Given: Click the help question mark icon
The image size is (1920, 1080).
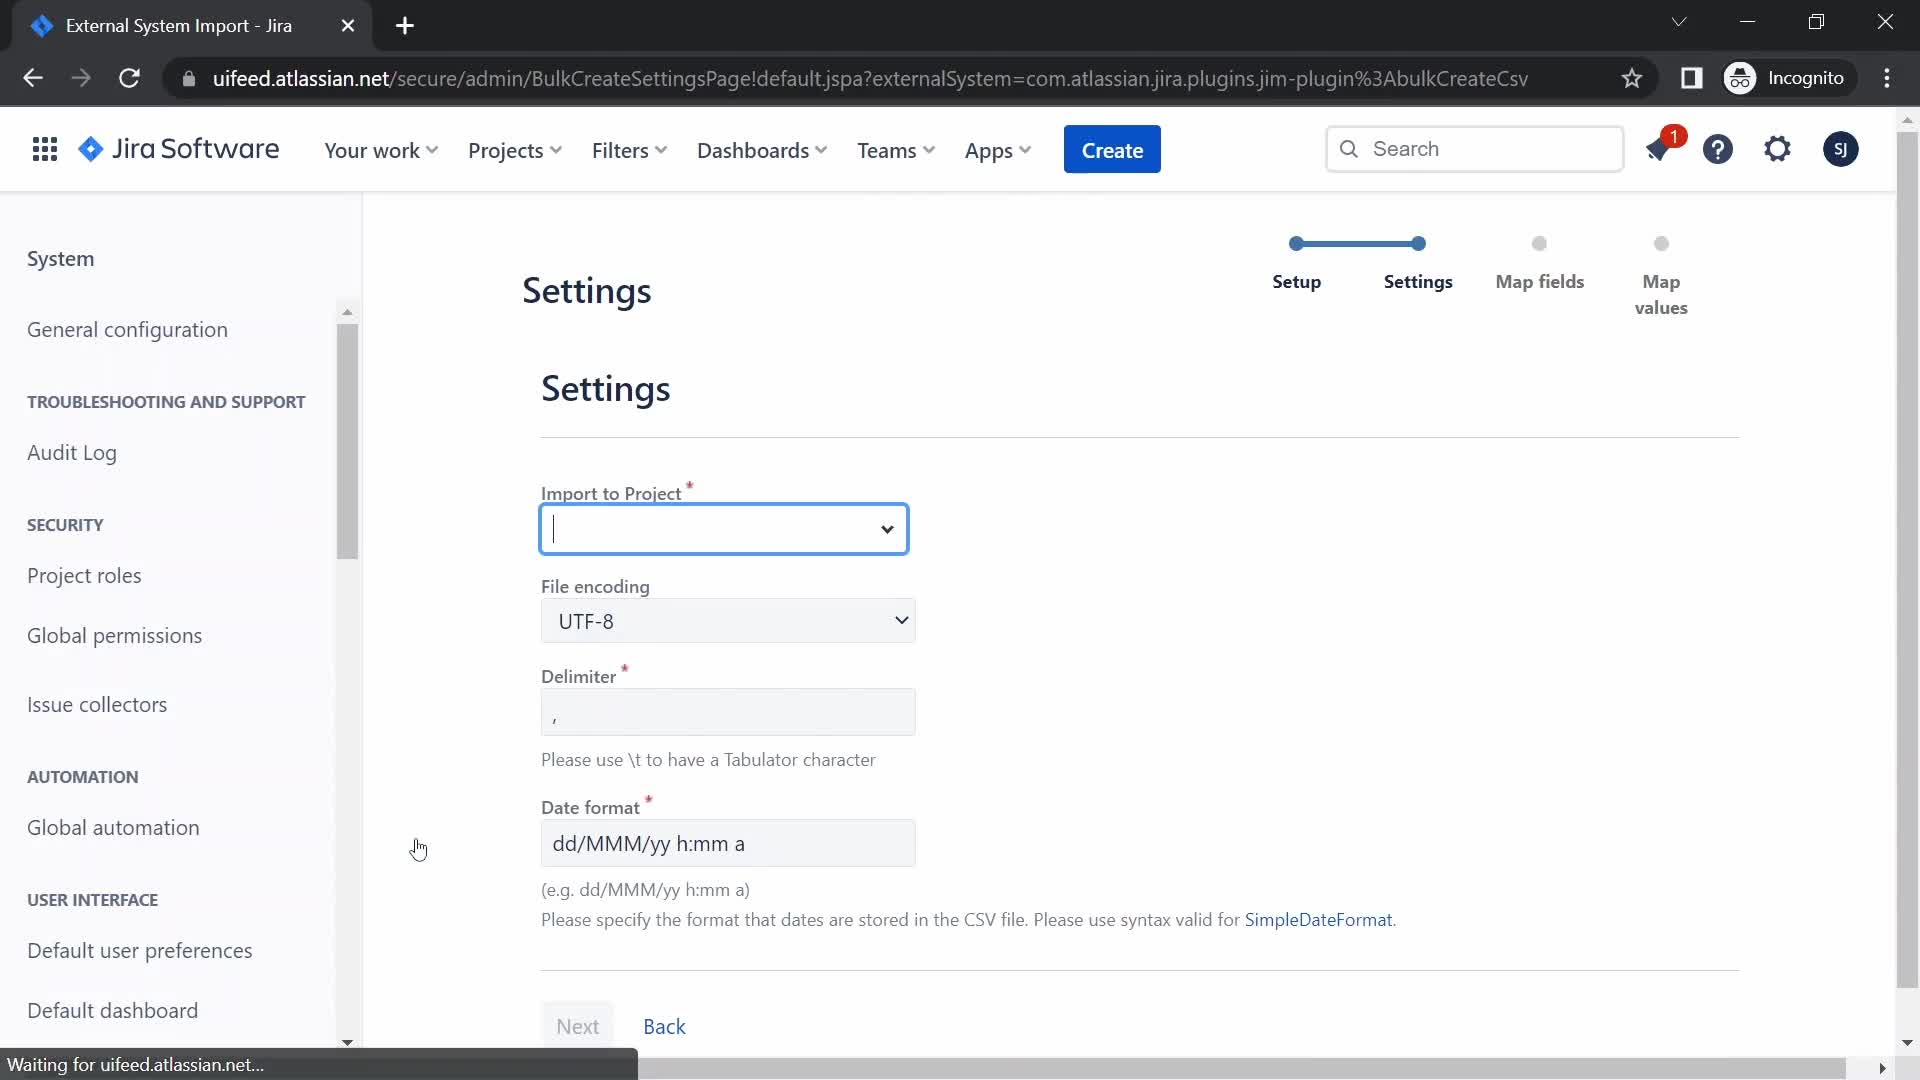Looking at the screenshot, I should 1718,148.
